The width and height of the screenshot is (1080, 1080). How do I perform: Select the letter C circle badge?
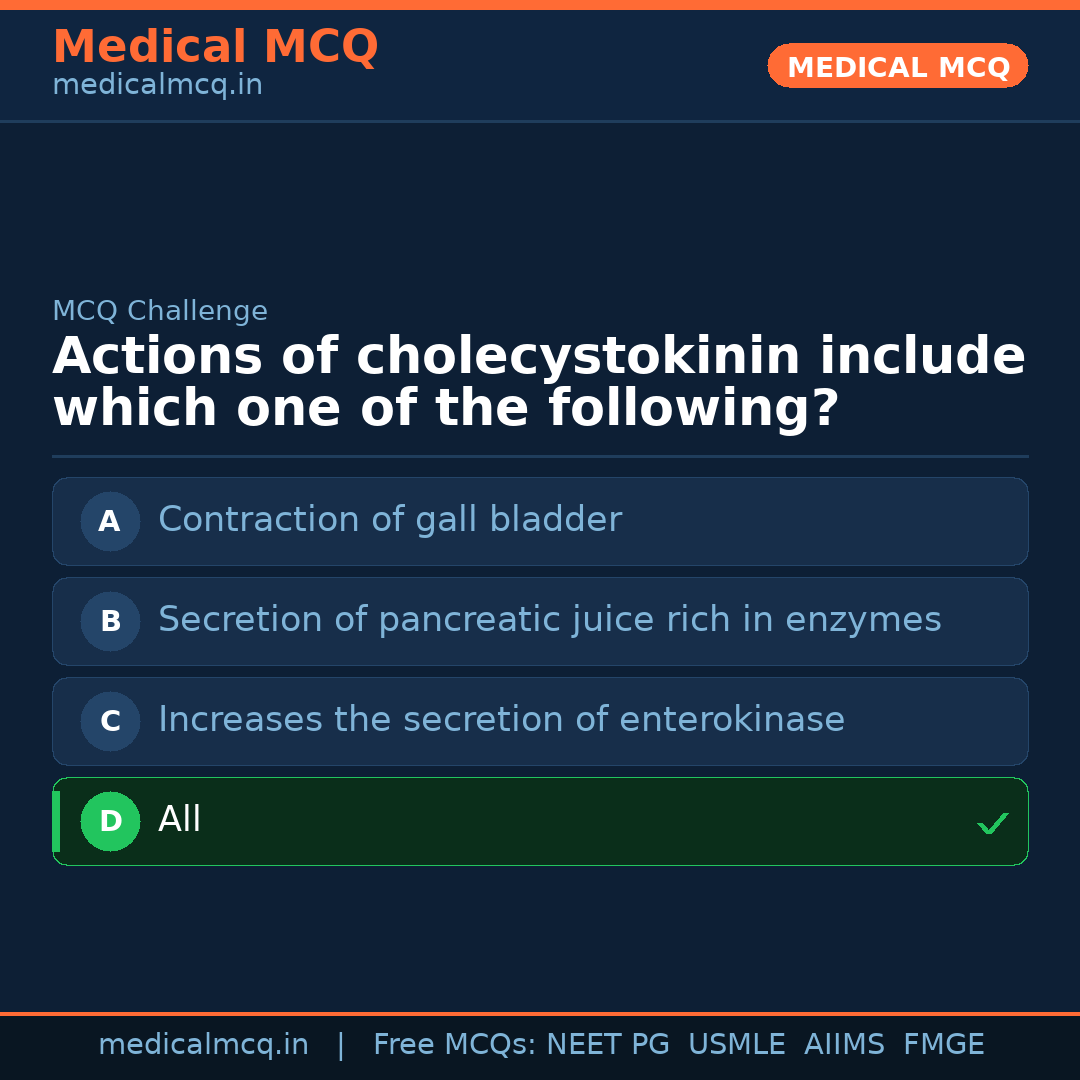pos(110,721)
